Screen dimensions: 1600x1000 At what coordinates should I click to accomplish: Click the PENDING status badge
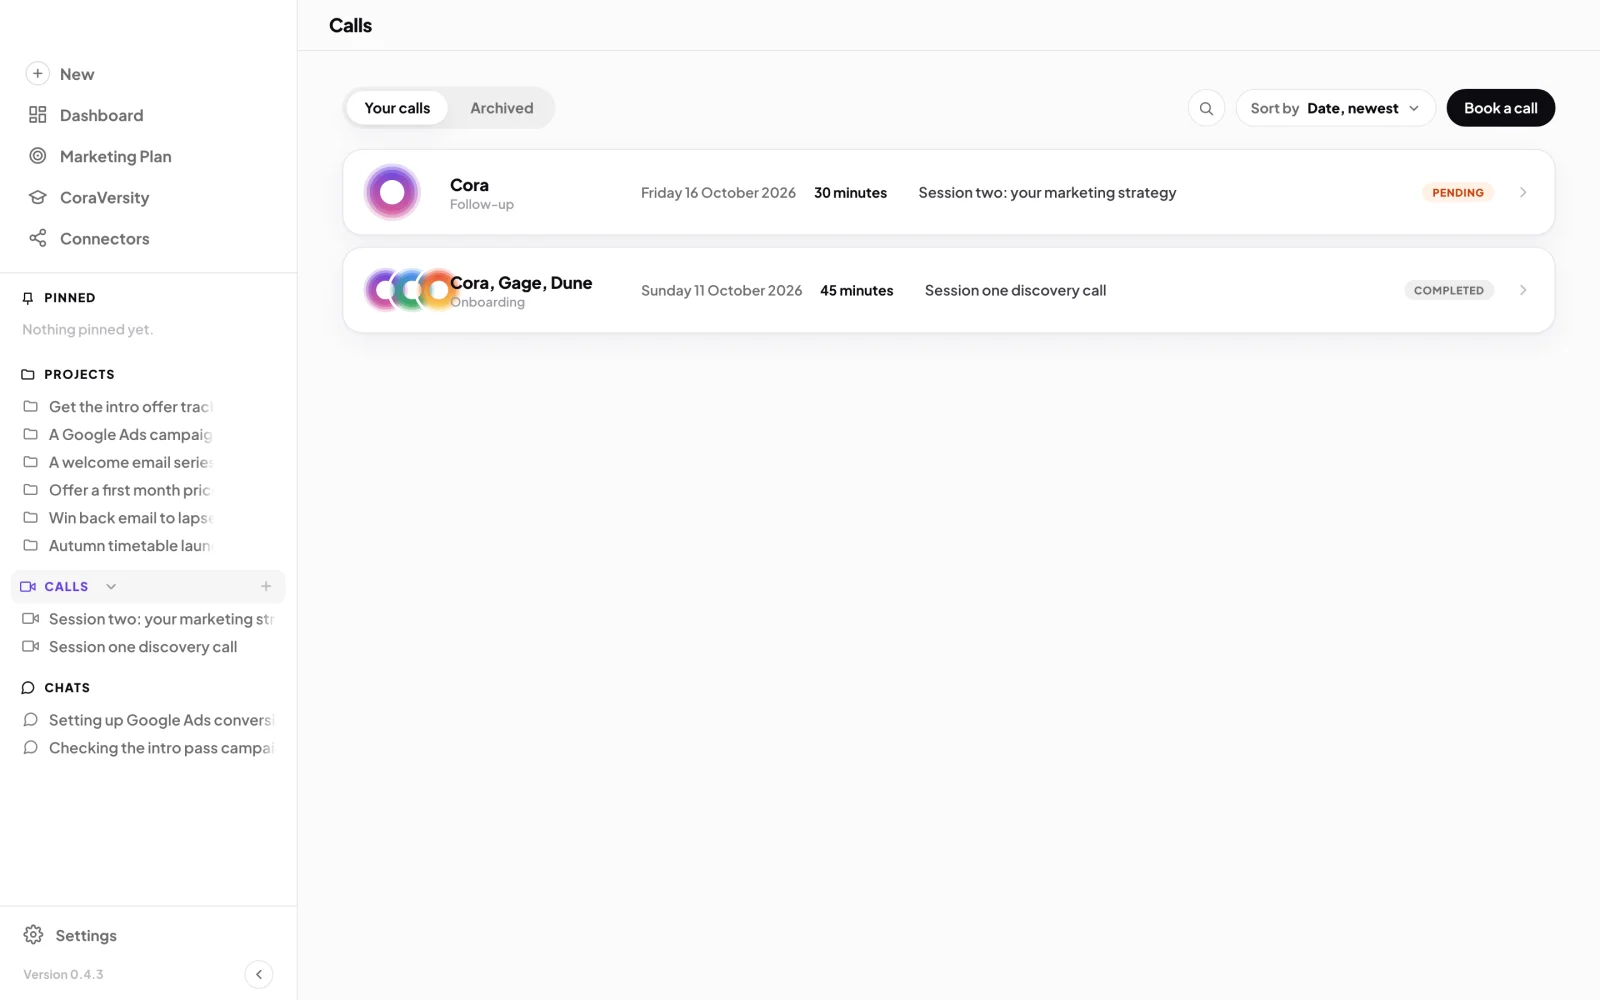tap(1458, 192)
